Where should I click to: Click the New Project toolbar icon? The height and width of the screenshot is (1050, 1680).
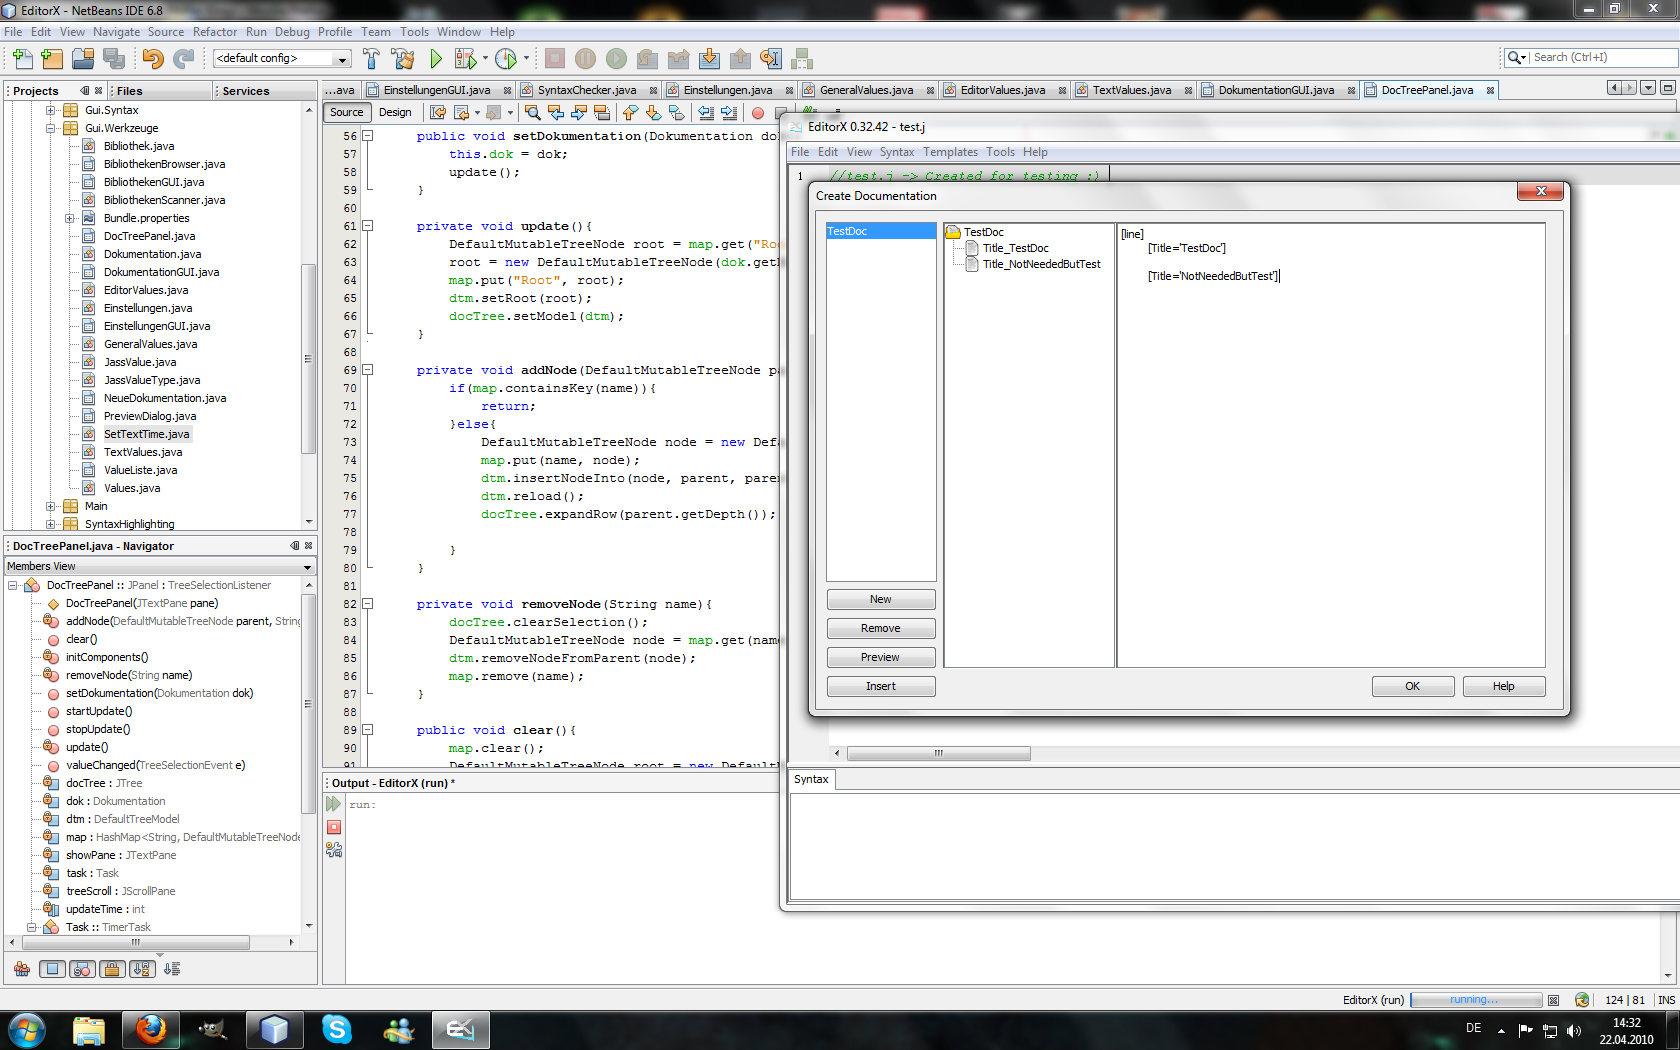click(52, 59)
